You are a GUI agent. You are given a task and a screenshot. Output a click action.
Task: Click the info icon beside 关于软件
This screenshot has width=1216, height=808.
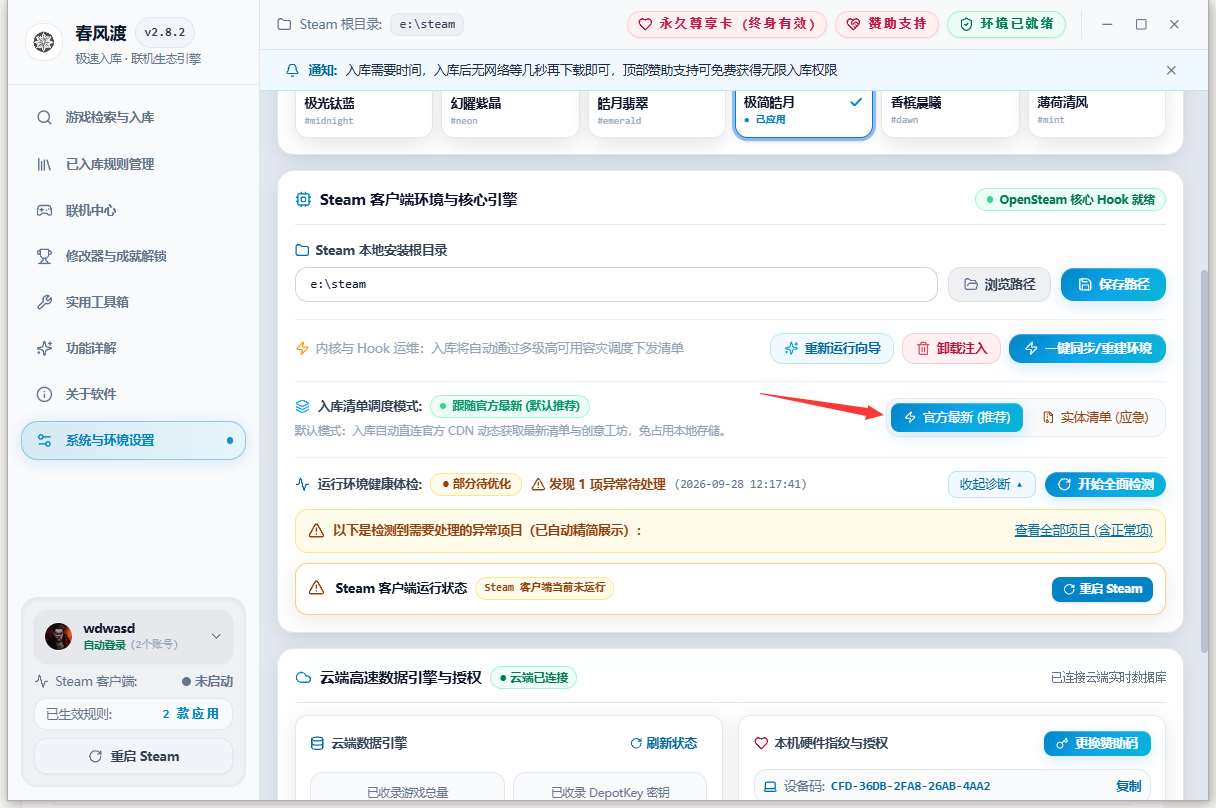[x=44, y=394]
